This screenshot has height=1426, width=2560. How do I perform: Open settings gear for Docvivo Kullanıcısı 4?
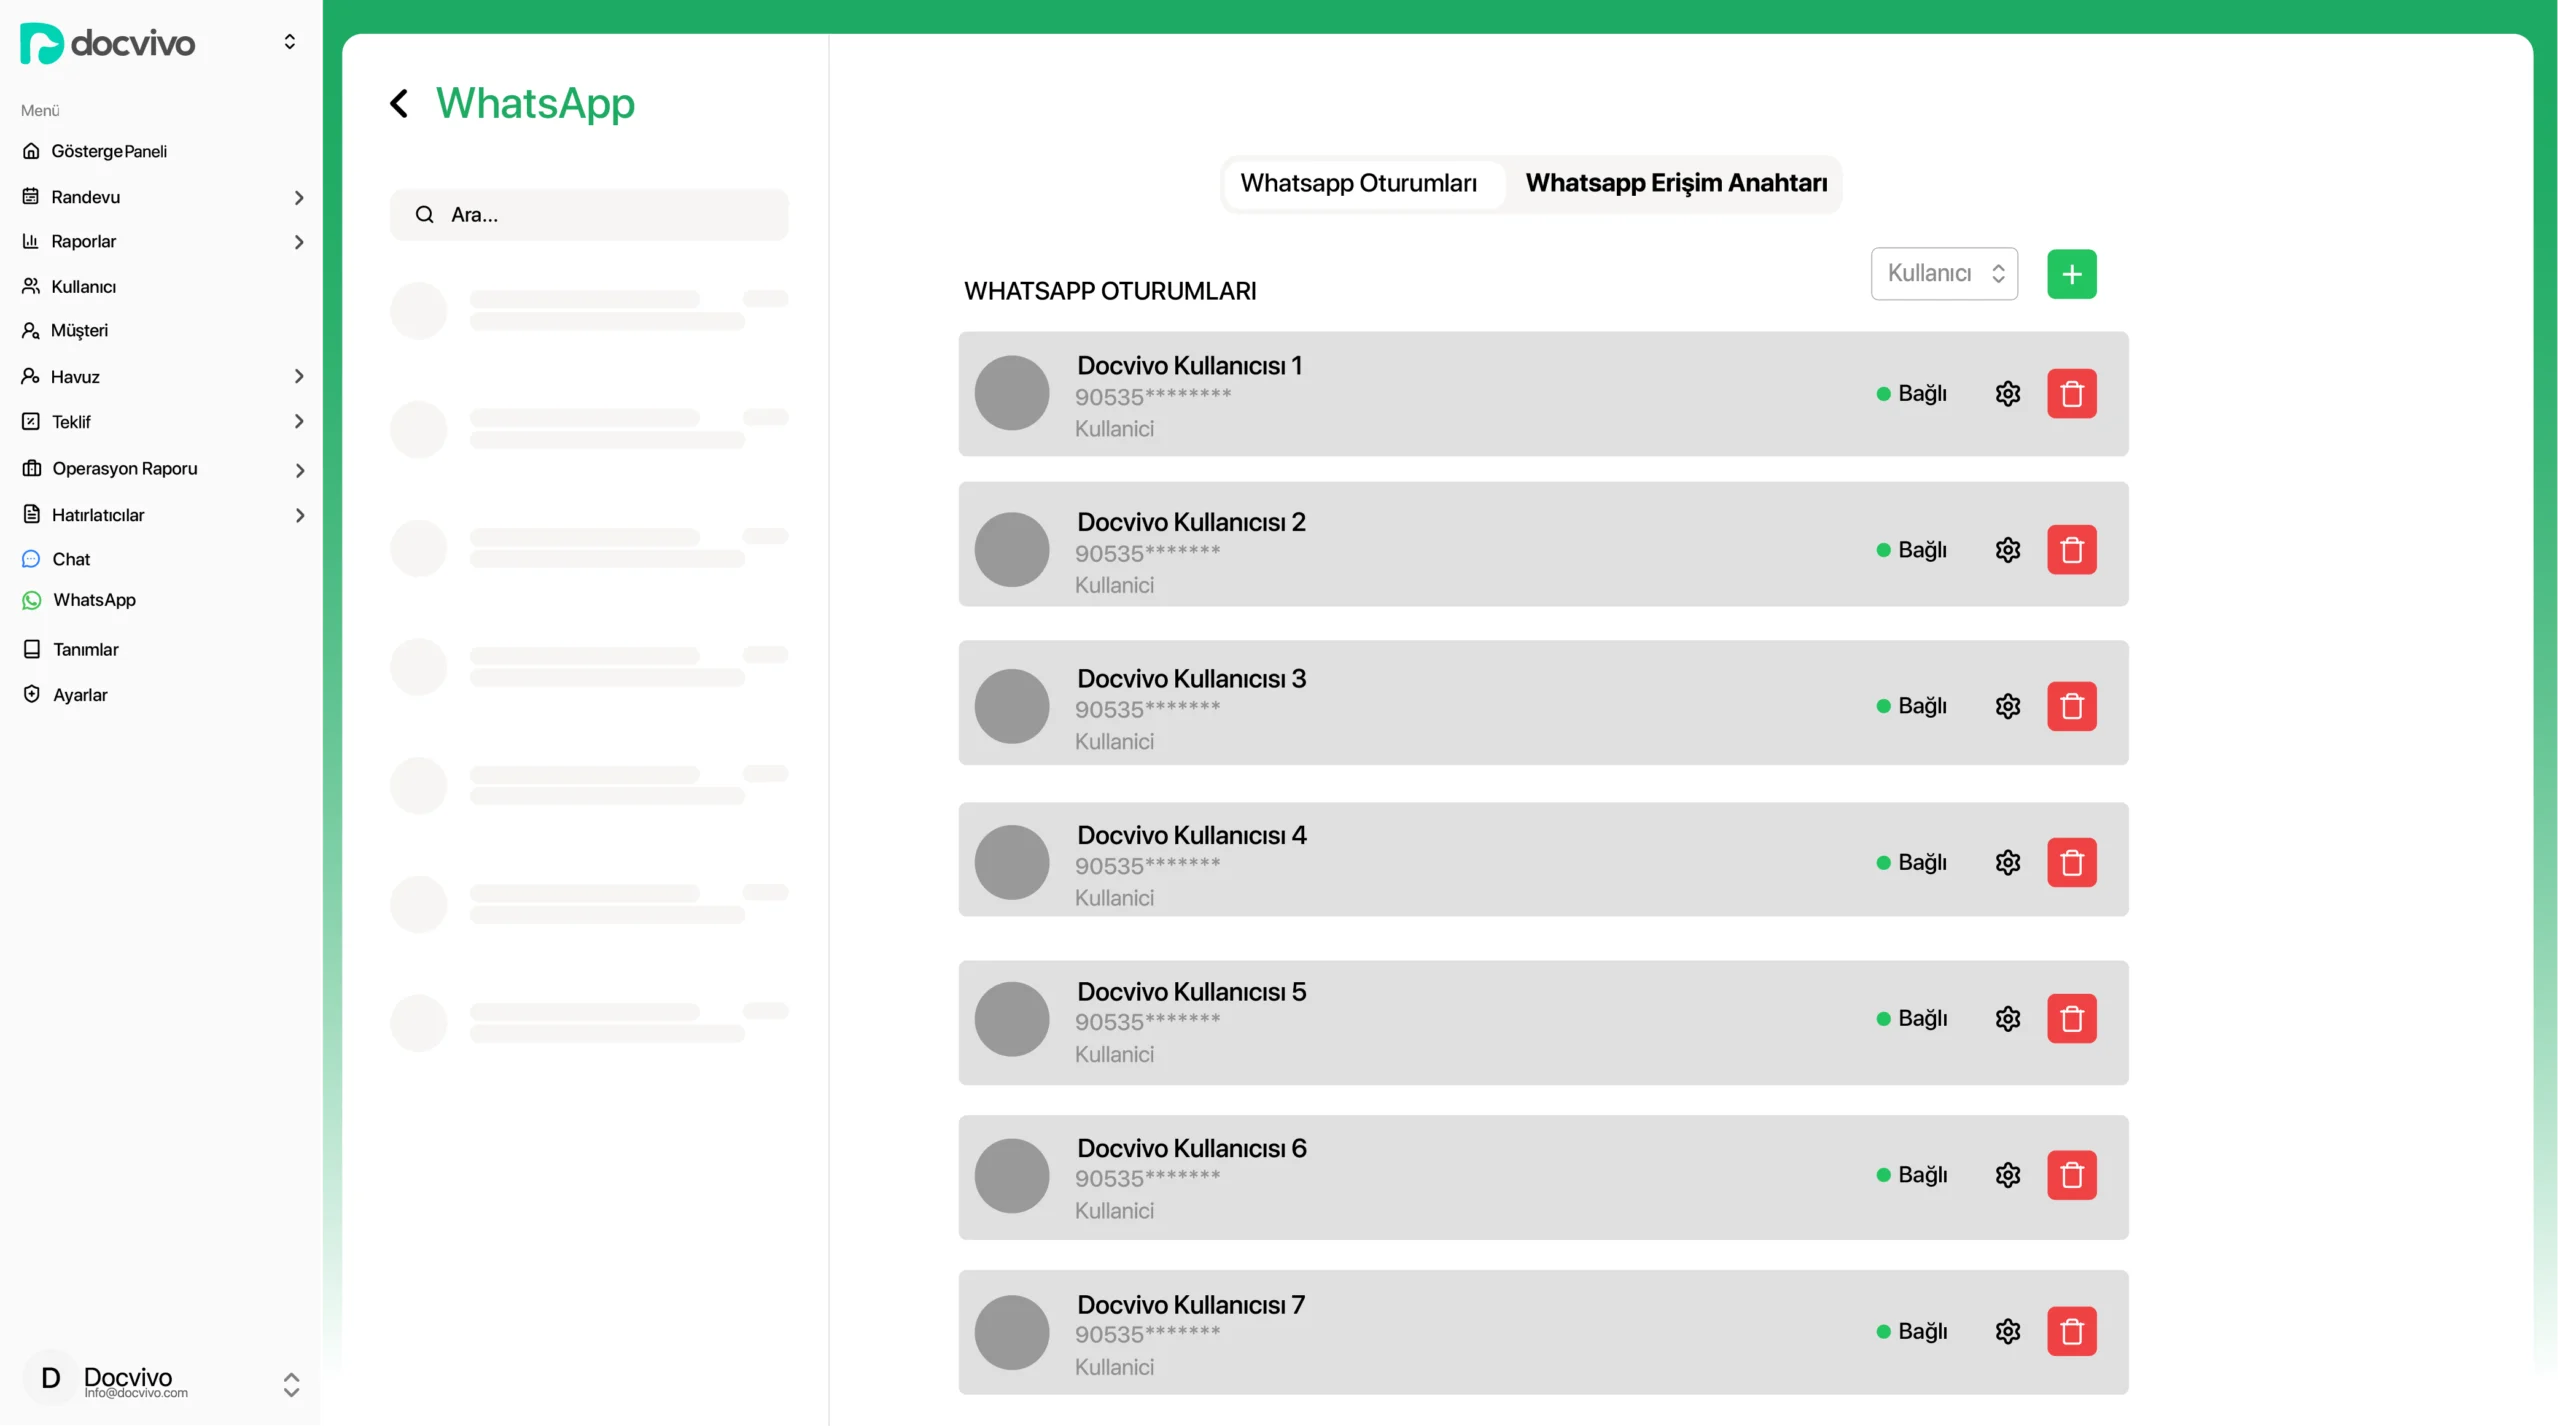point(2007,862)
